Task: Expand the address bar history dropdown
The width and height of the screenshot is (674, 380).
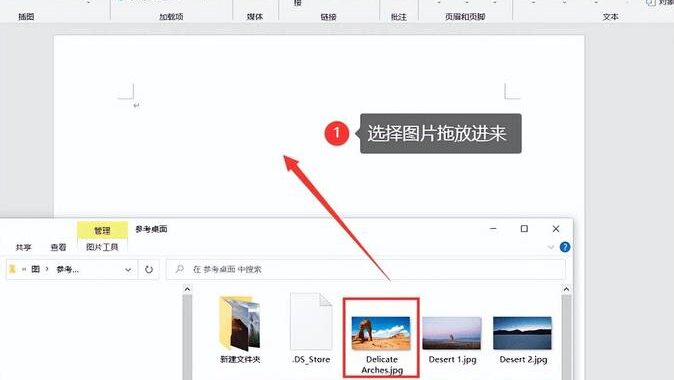Action: (128, 270)
